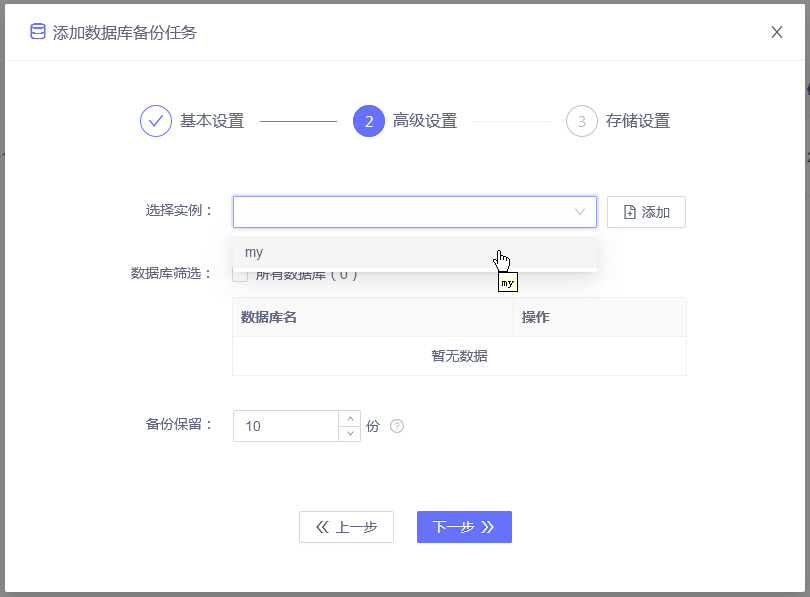Image resolution: width=810 pixels, height=597 pixels.
Task: Click the step 2 numbered circle
Action: (x=369, y=121)
